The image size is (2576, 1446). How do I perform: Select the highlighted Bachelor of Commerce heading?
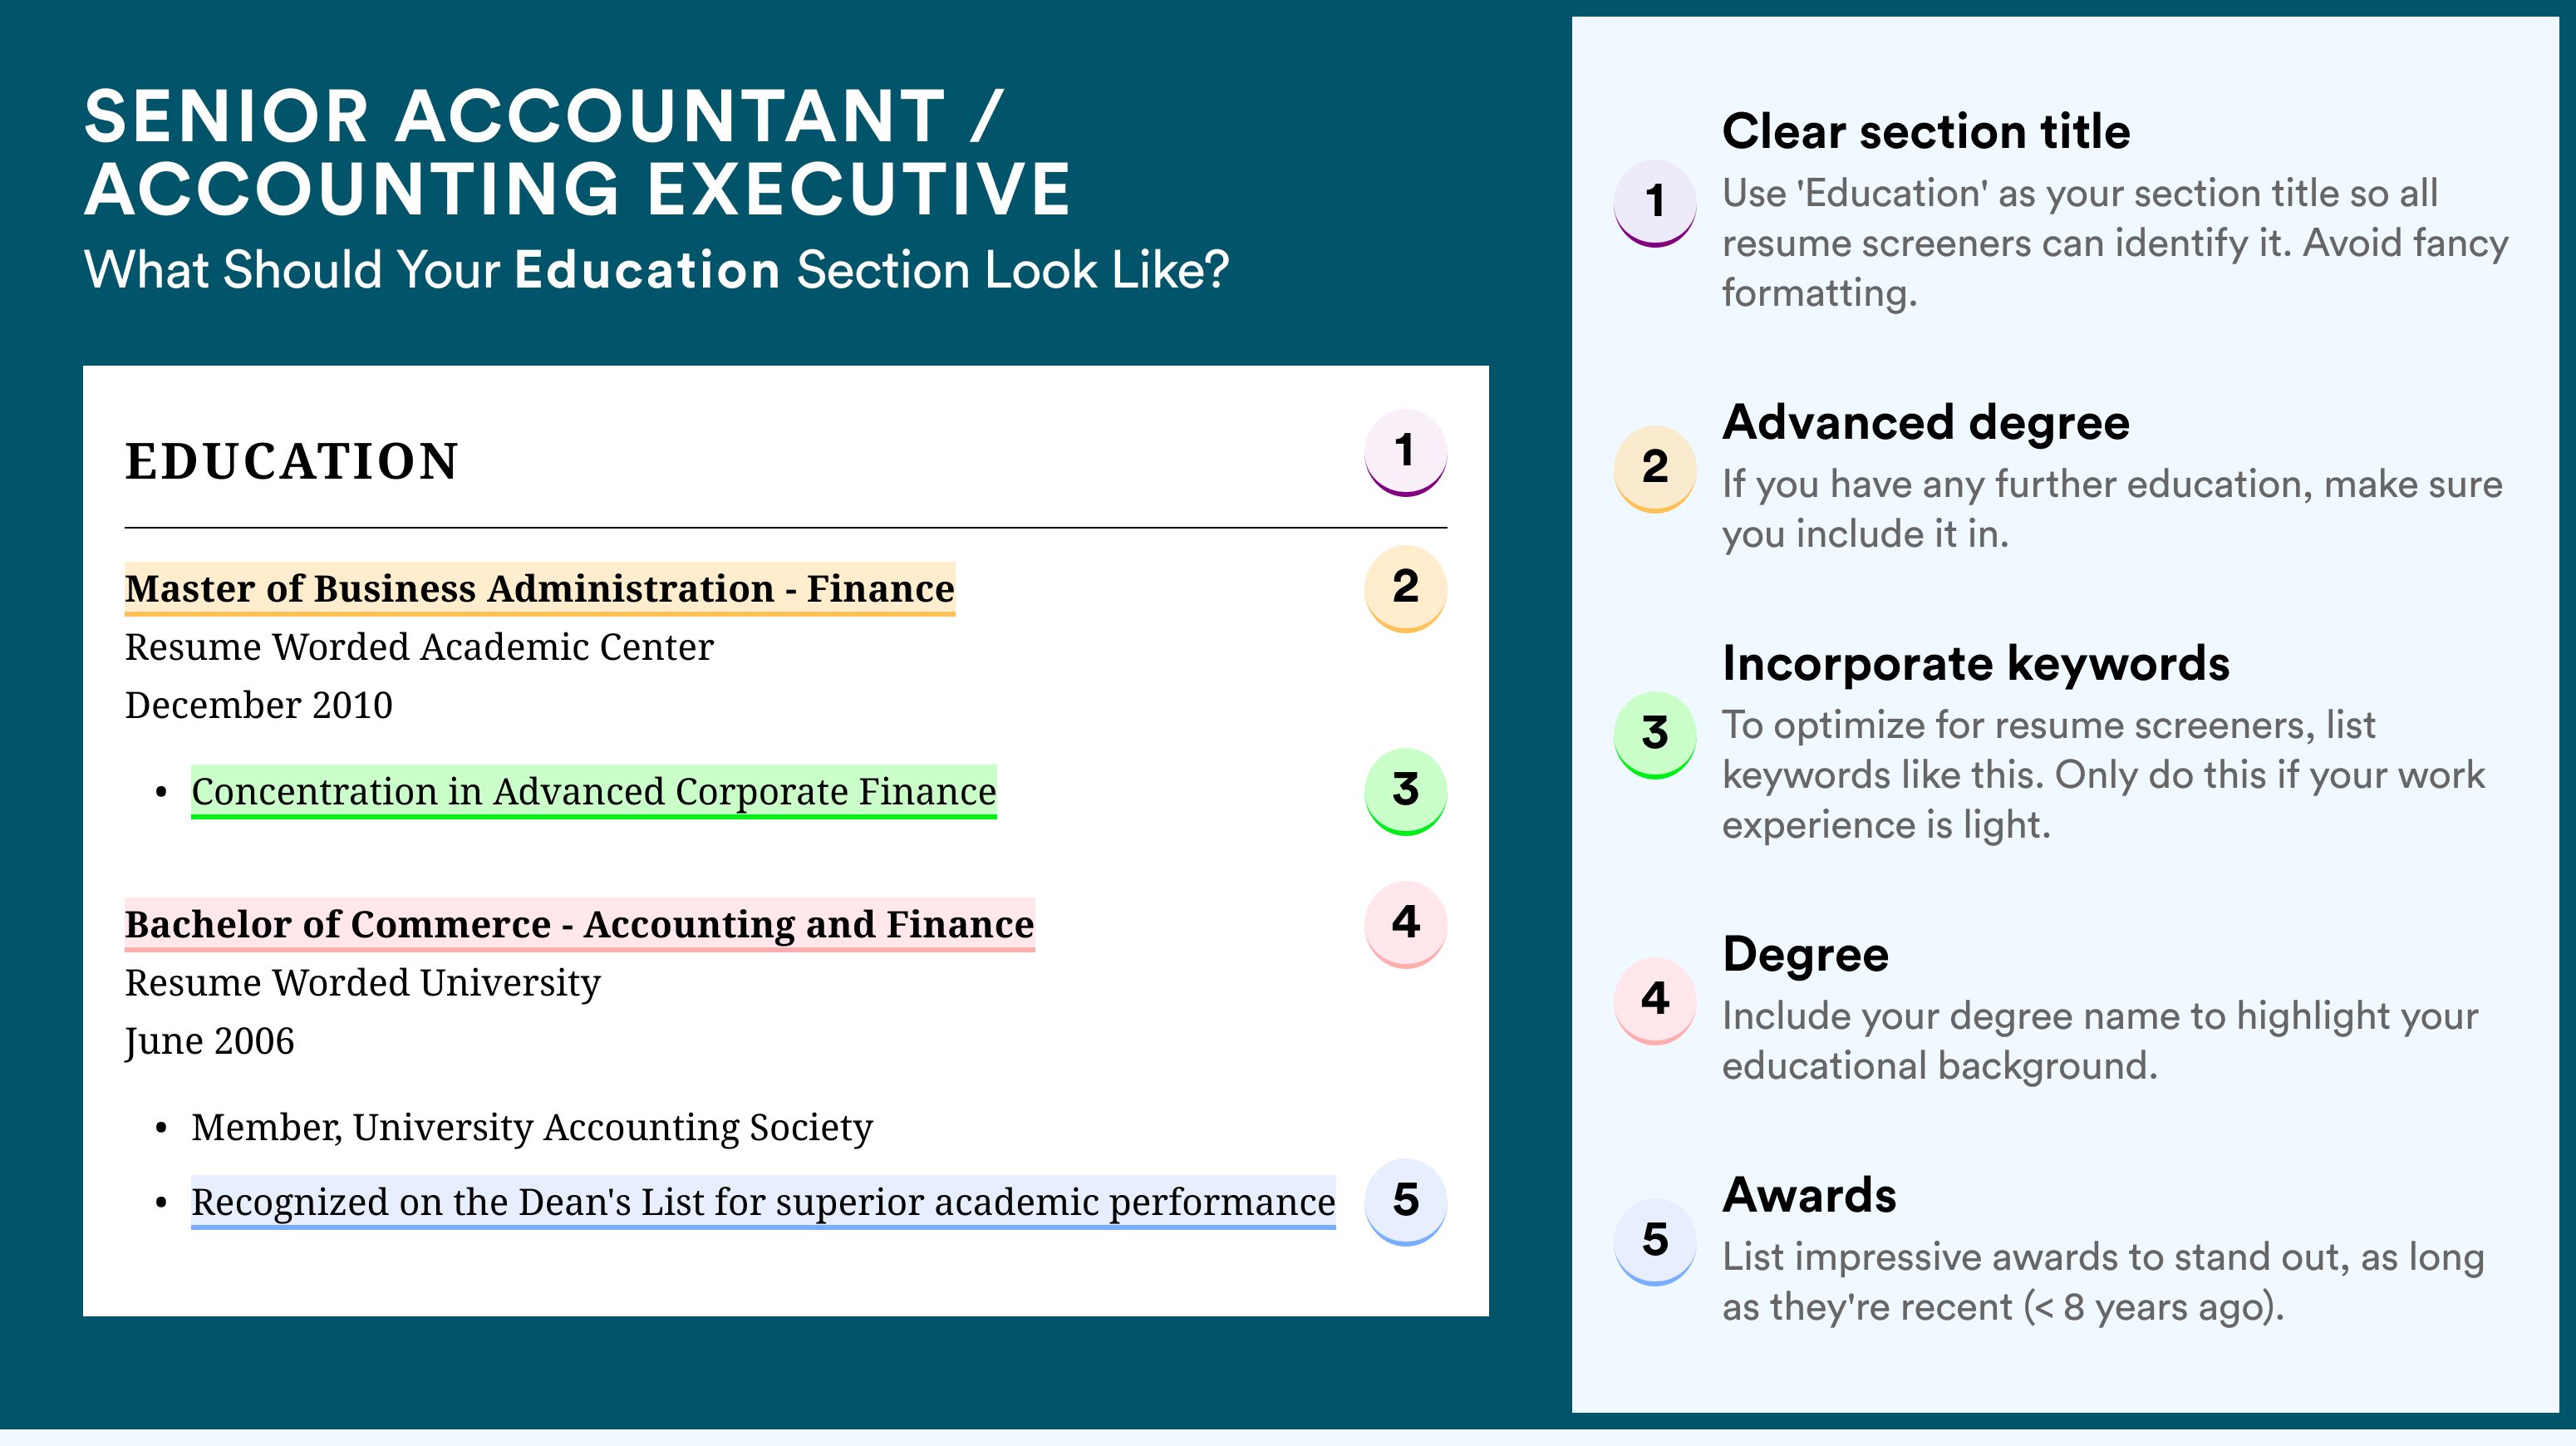point(579,925)
